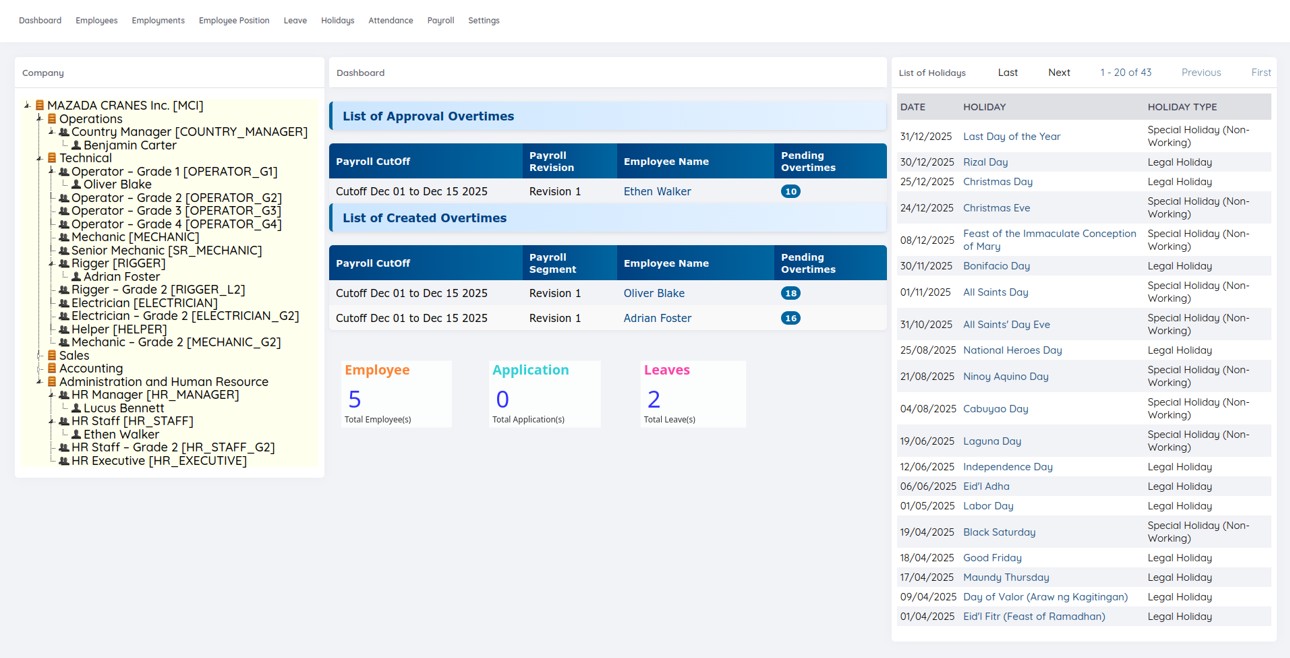The image size is (1290, 658).
Task: Open the Attendance menu
Action: click(x=390, y=20)
